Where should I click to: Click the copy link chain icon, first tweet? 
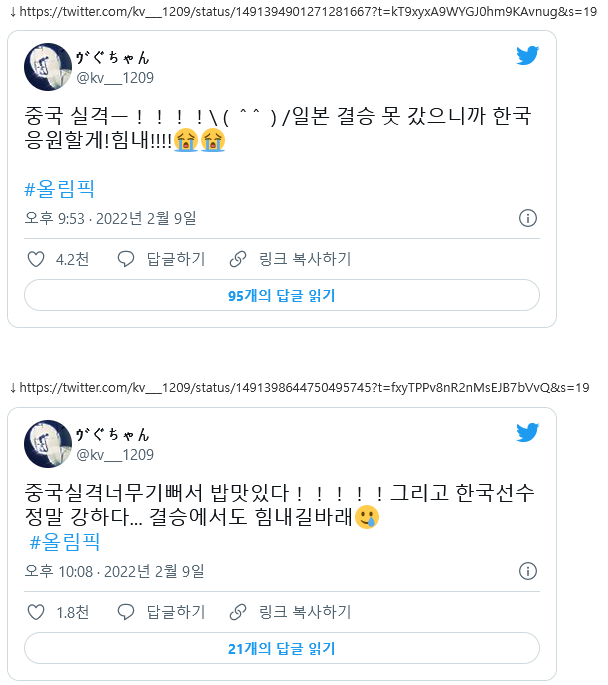(x=238, y=259)
